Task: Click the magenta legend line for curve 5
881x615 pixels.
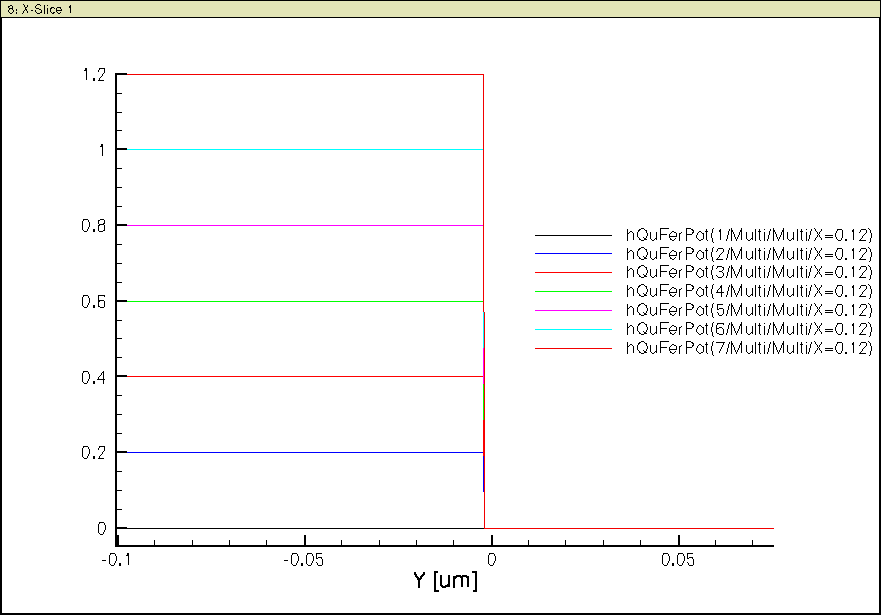Action: pyautogui.click(x=573, y=311)
